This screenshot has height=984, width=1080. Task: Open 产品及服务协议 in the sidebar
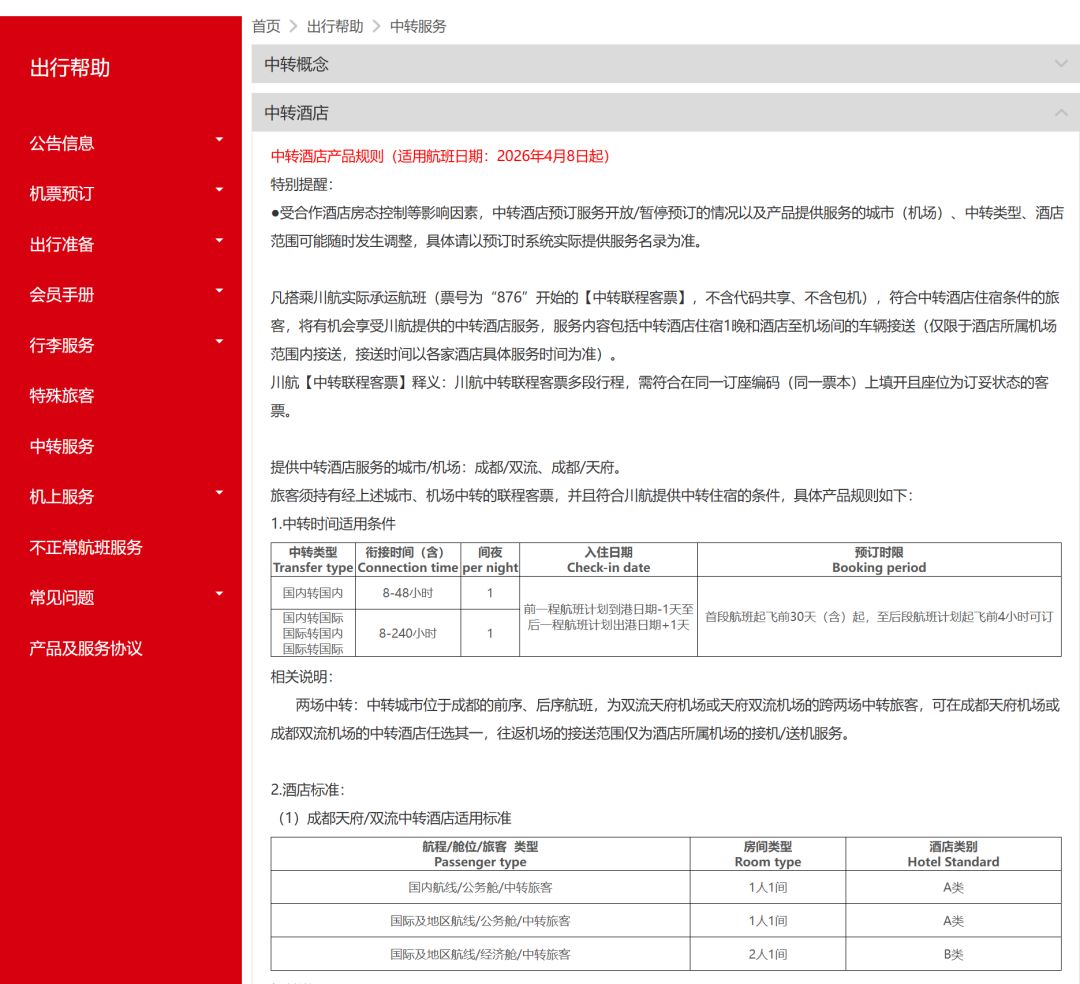tap(86, 648)
